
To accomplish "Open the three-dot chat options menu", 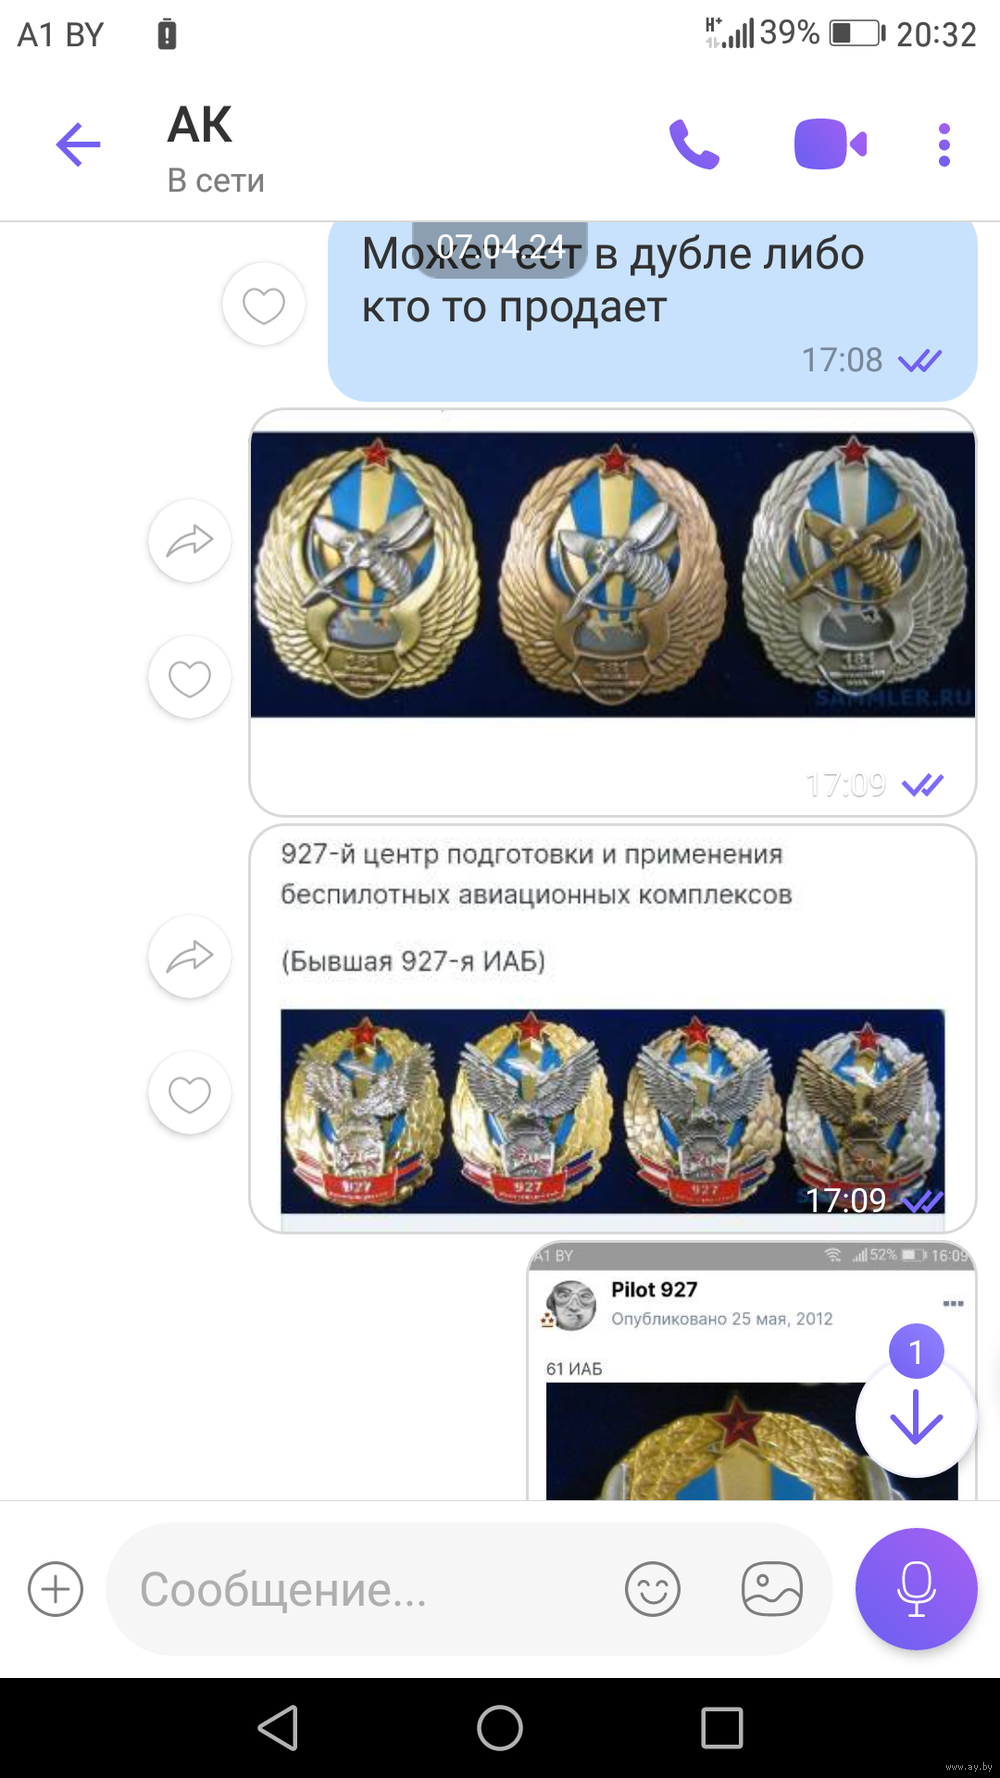I will tap(944, 145).
